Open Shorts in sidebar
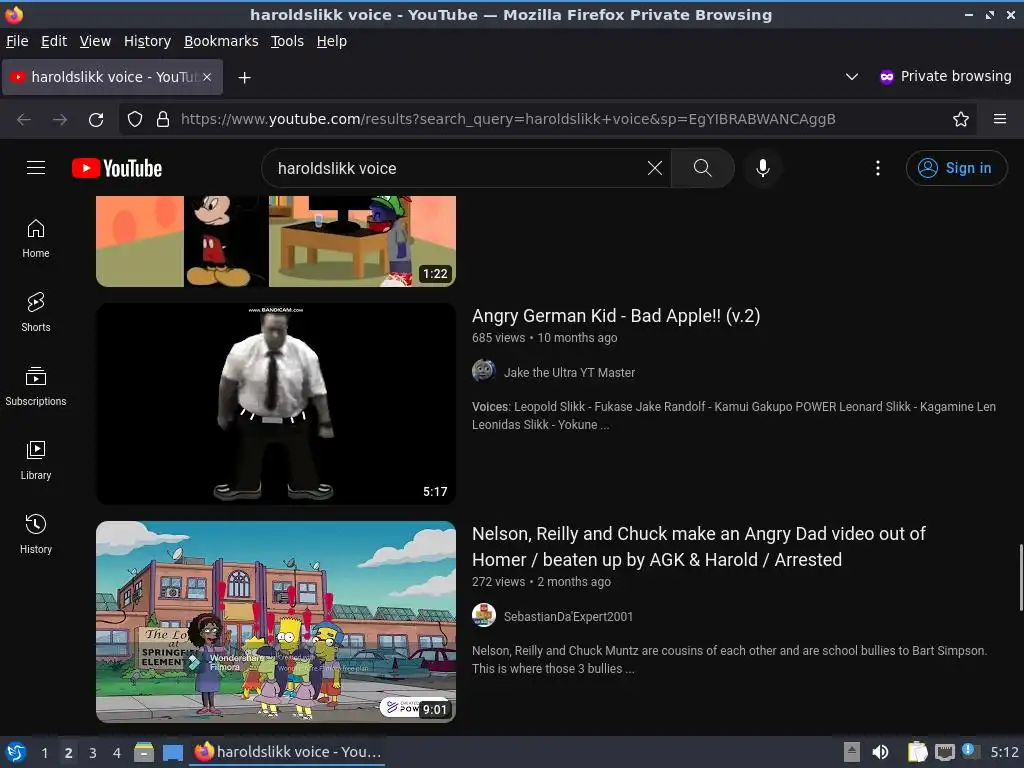Image resolution: width=1024 pixels, height=768 pixels. 35,312
